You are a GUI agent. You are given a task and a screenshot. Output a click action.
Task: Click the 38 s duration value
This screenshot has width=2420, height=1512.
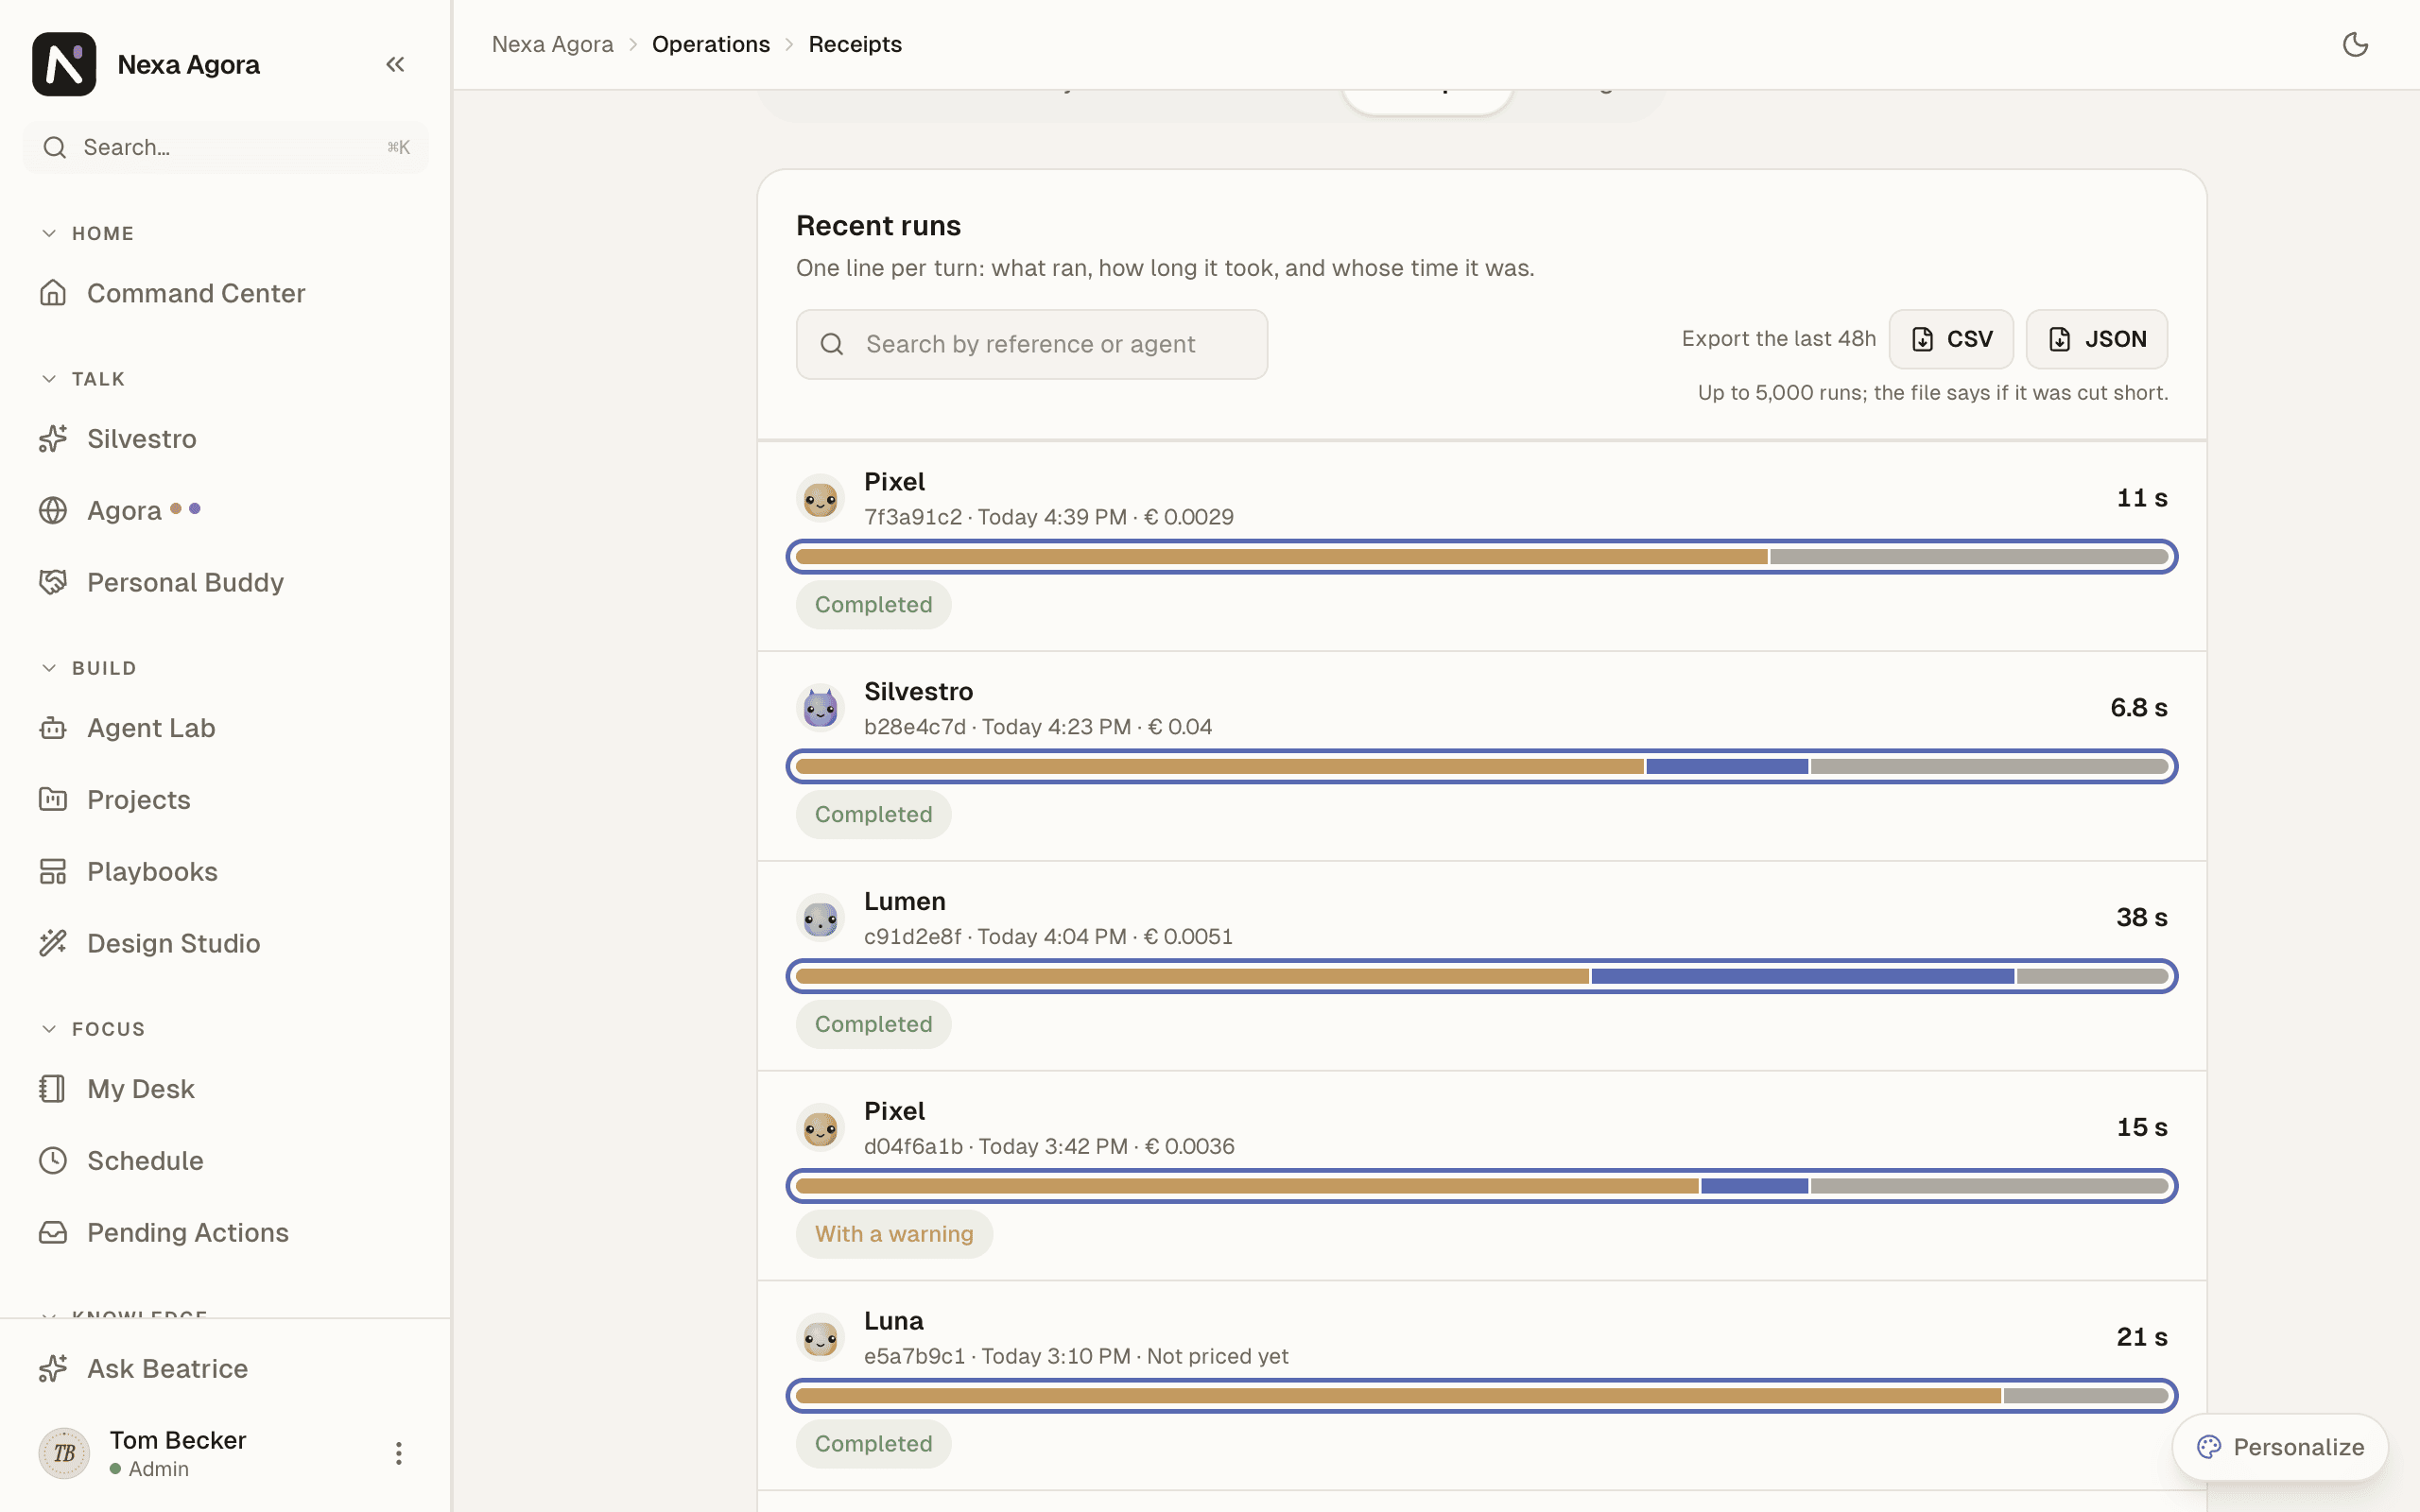click(x=2141, y=918)
